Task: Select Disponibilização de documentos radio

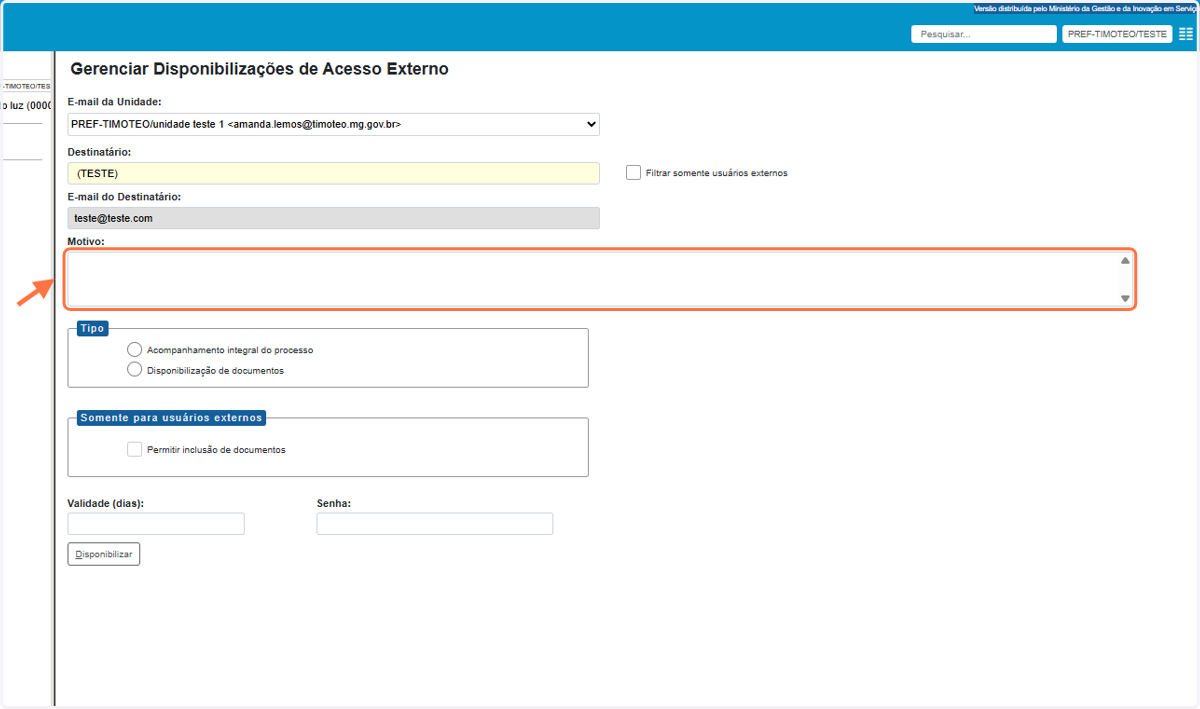Action: 136,369
